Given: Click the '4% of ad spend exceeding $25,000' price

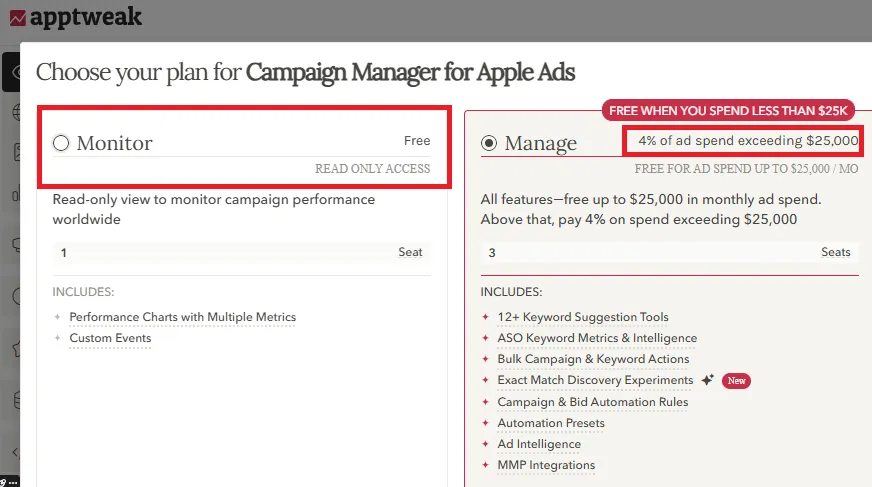Looking at the screenshot, I should pos(748,141).
